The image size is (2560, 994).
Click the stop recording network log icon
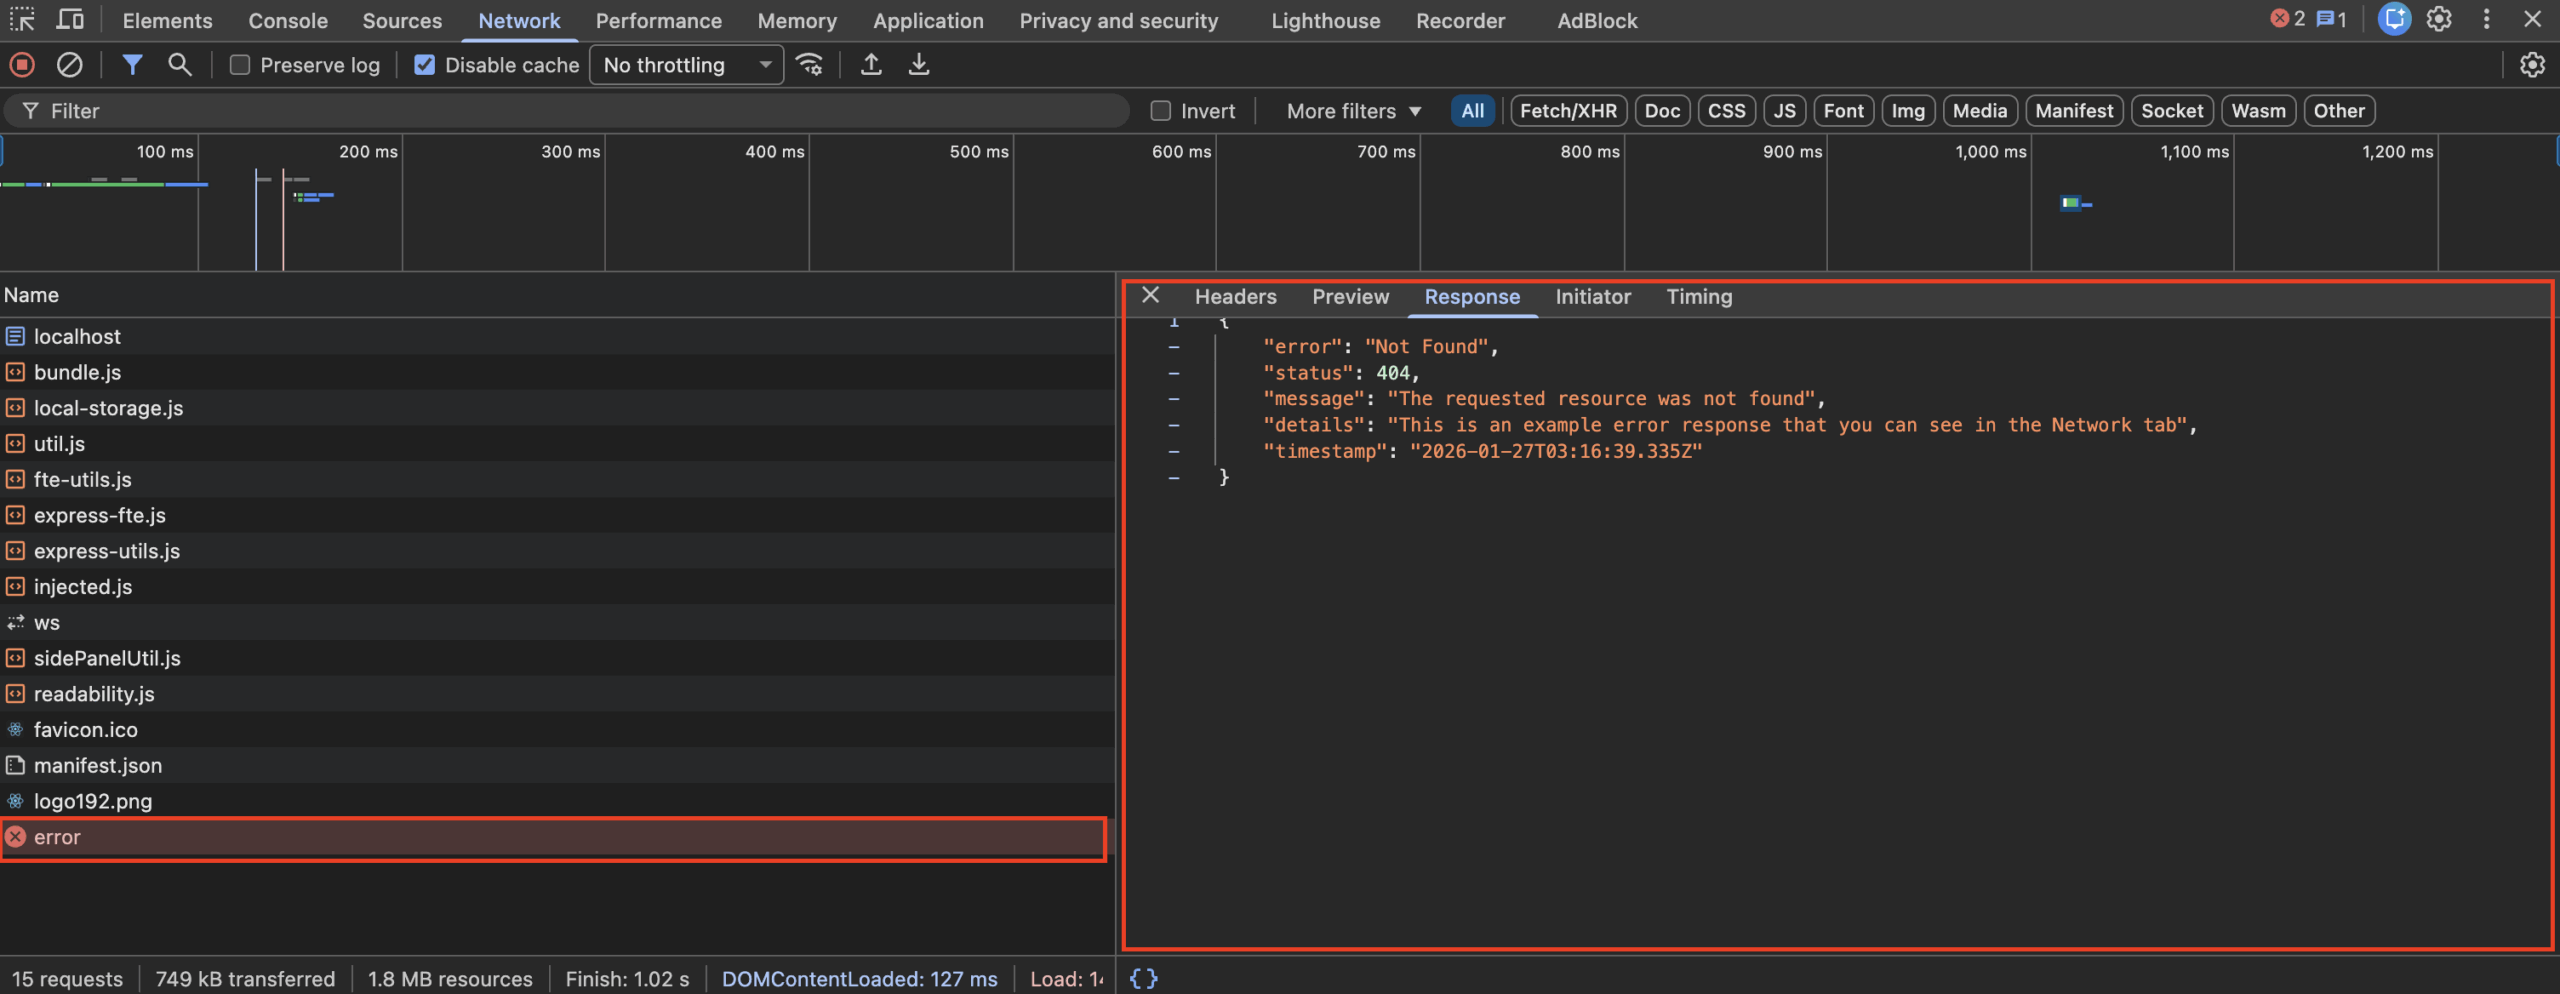pos(22,65)
